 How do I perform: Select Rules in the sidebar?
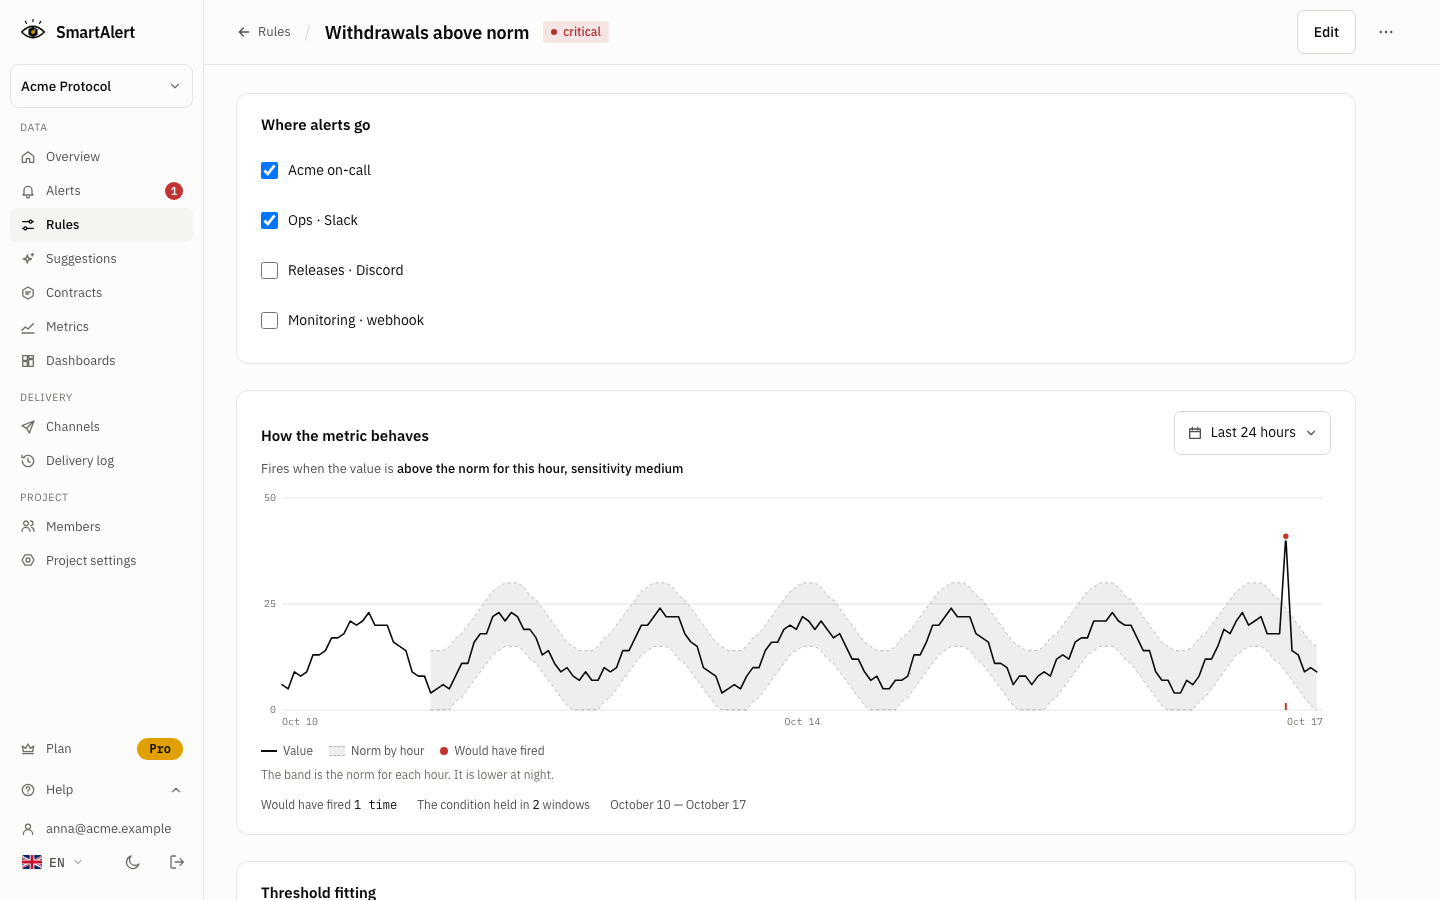[x=101, y=225]
